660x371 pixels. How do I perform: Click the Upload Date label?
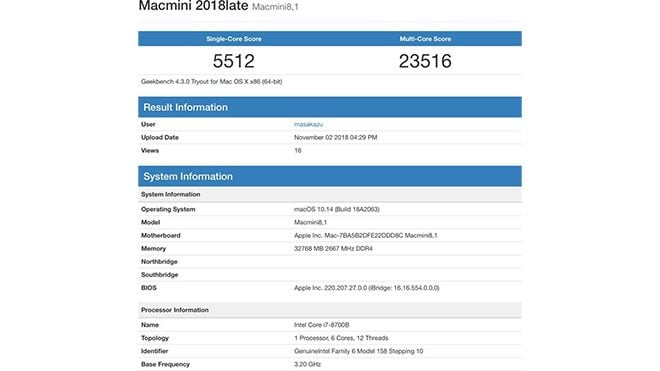160,137
